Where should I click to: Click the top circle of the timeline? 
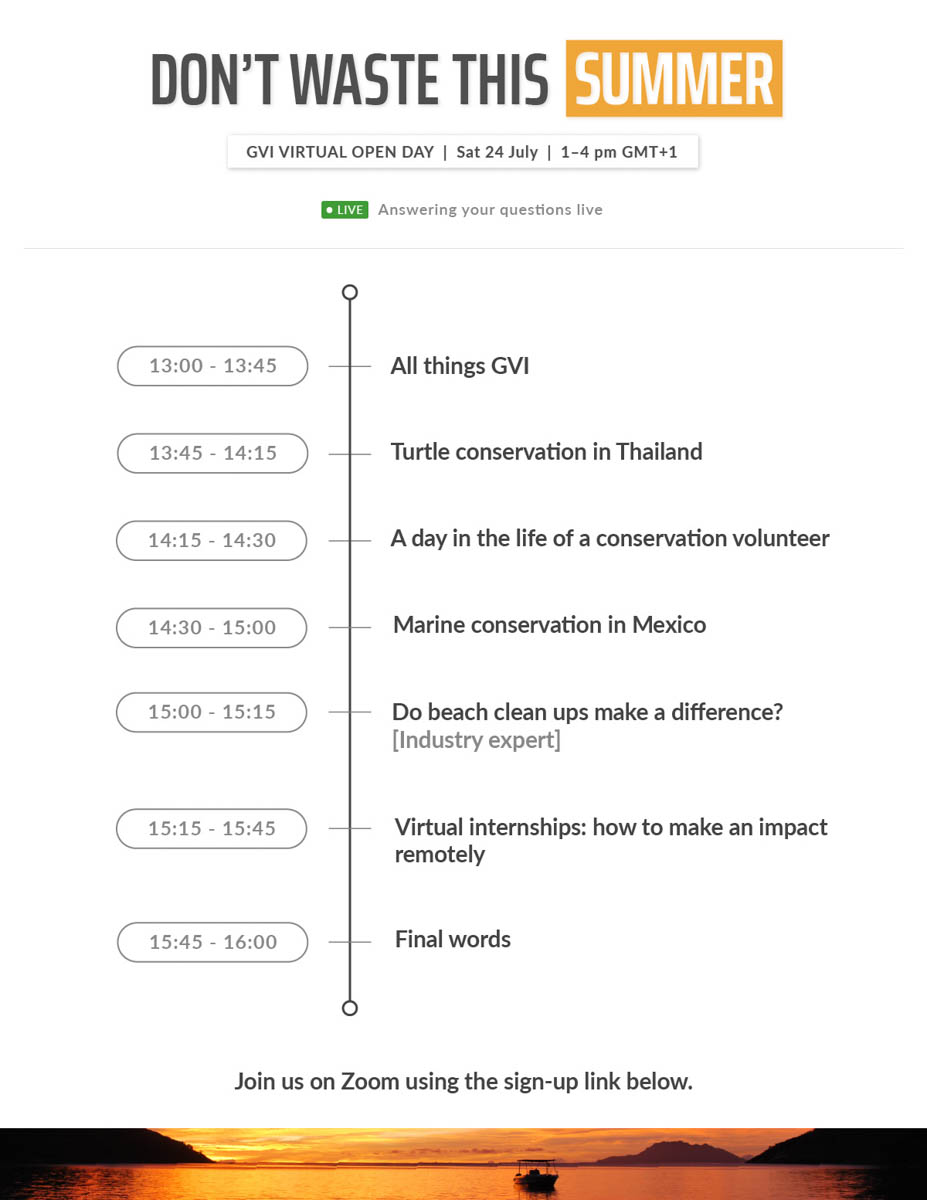pos(349,292)
